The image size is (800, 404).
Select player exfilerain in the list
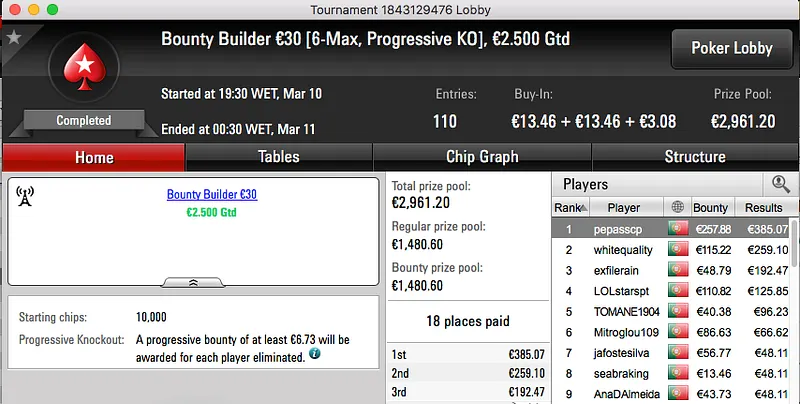pyautogui.click(x=623, y=270)
